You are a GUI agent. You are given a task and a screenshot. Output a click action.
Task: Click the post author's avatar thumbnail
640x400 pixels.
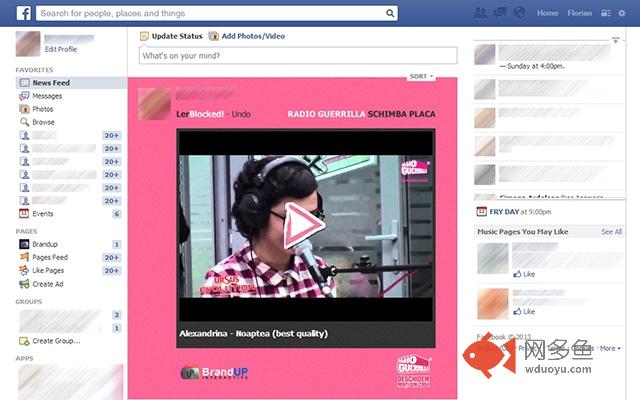click(154, 104)
